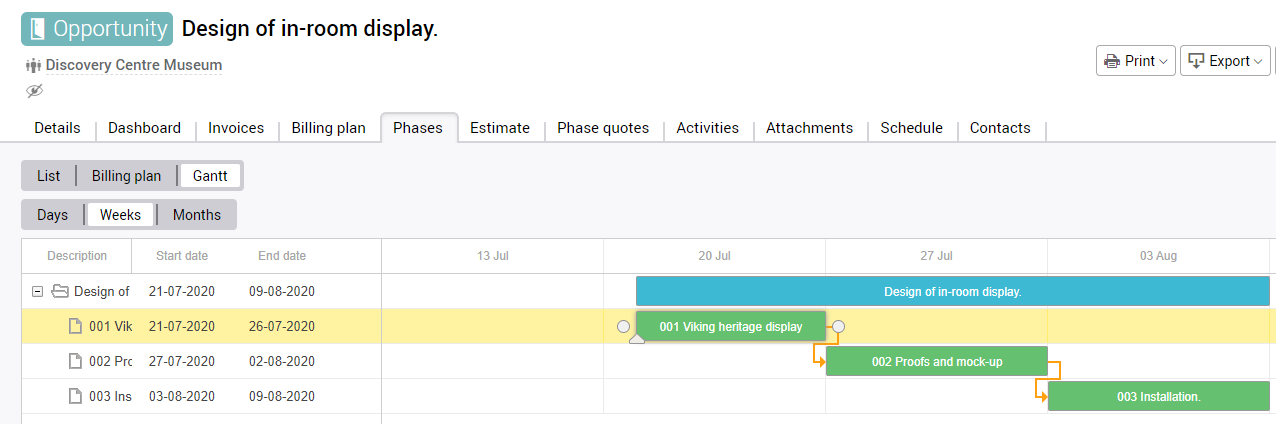
Task: Click the left link handle of Viking bar
Action: pyautogui.click(x=624, y=326)
